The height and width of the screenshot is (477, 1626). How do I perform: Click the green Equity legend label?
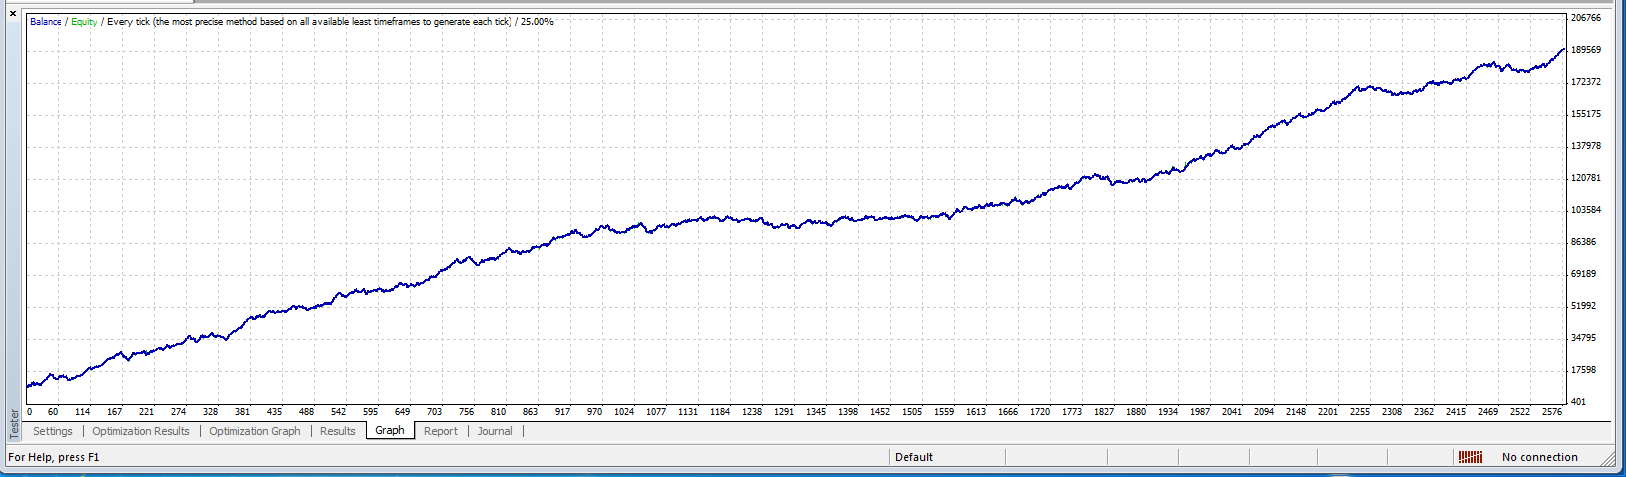click(x=84, y=22)
